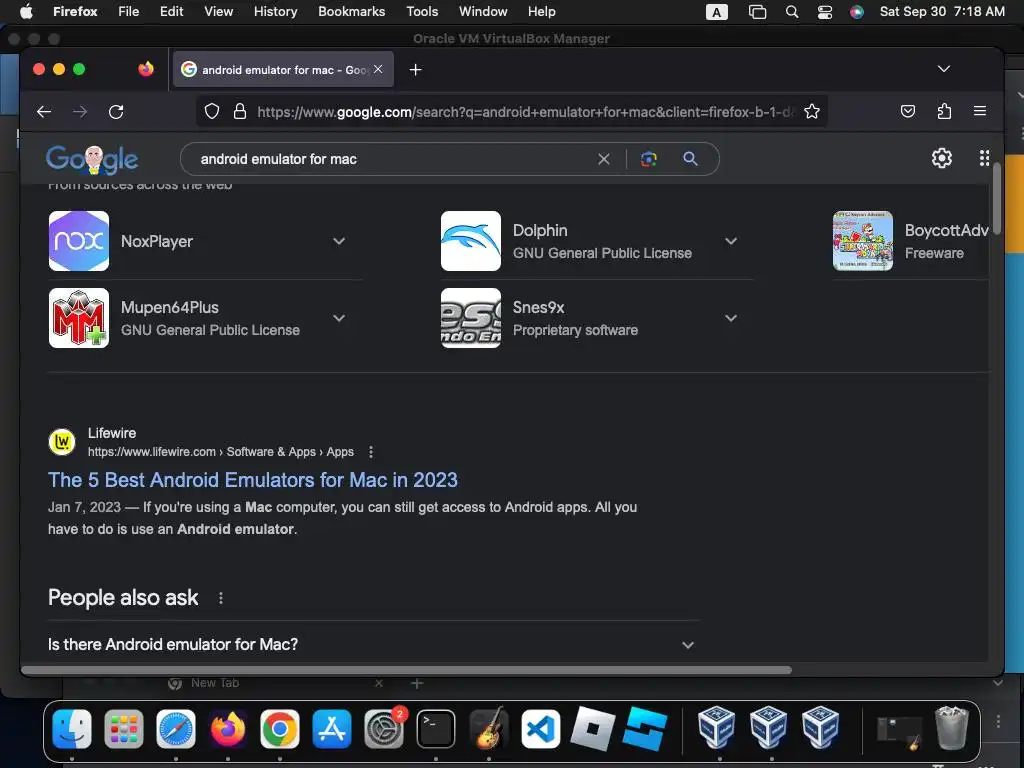Open the View menu
Screen dimensions: 1024x768
[218, 11]
